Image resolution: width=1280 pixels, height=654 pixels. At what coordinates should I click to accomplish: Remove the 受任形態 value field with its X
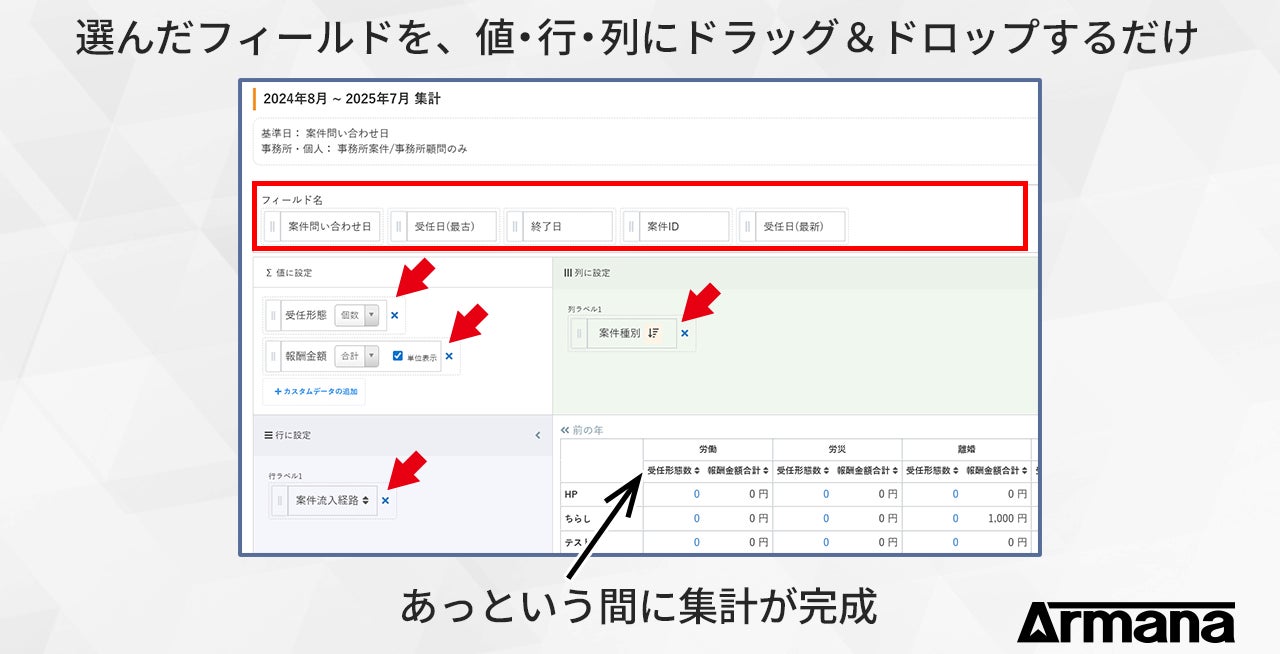pos(394,315)
